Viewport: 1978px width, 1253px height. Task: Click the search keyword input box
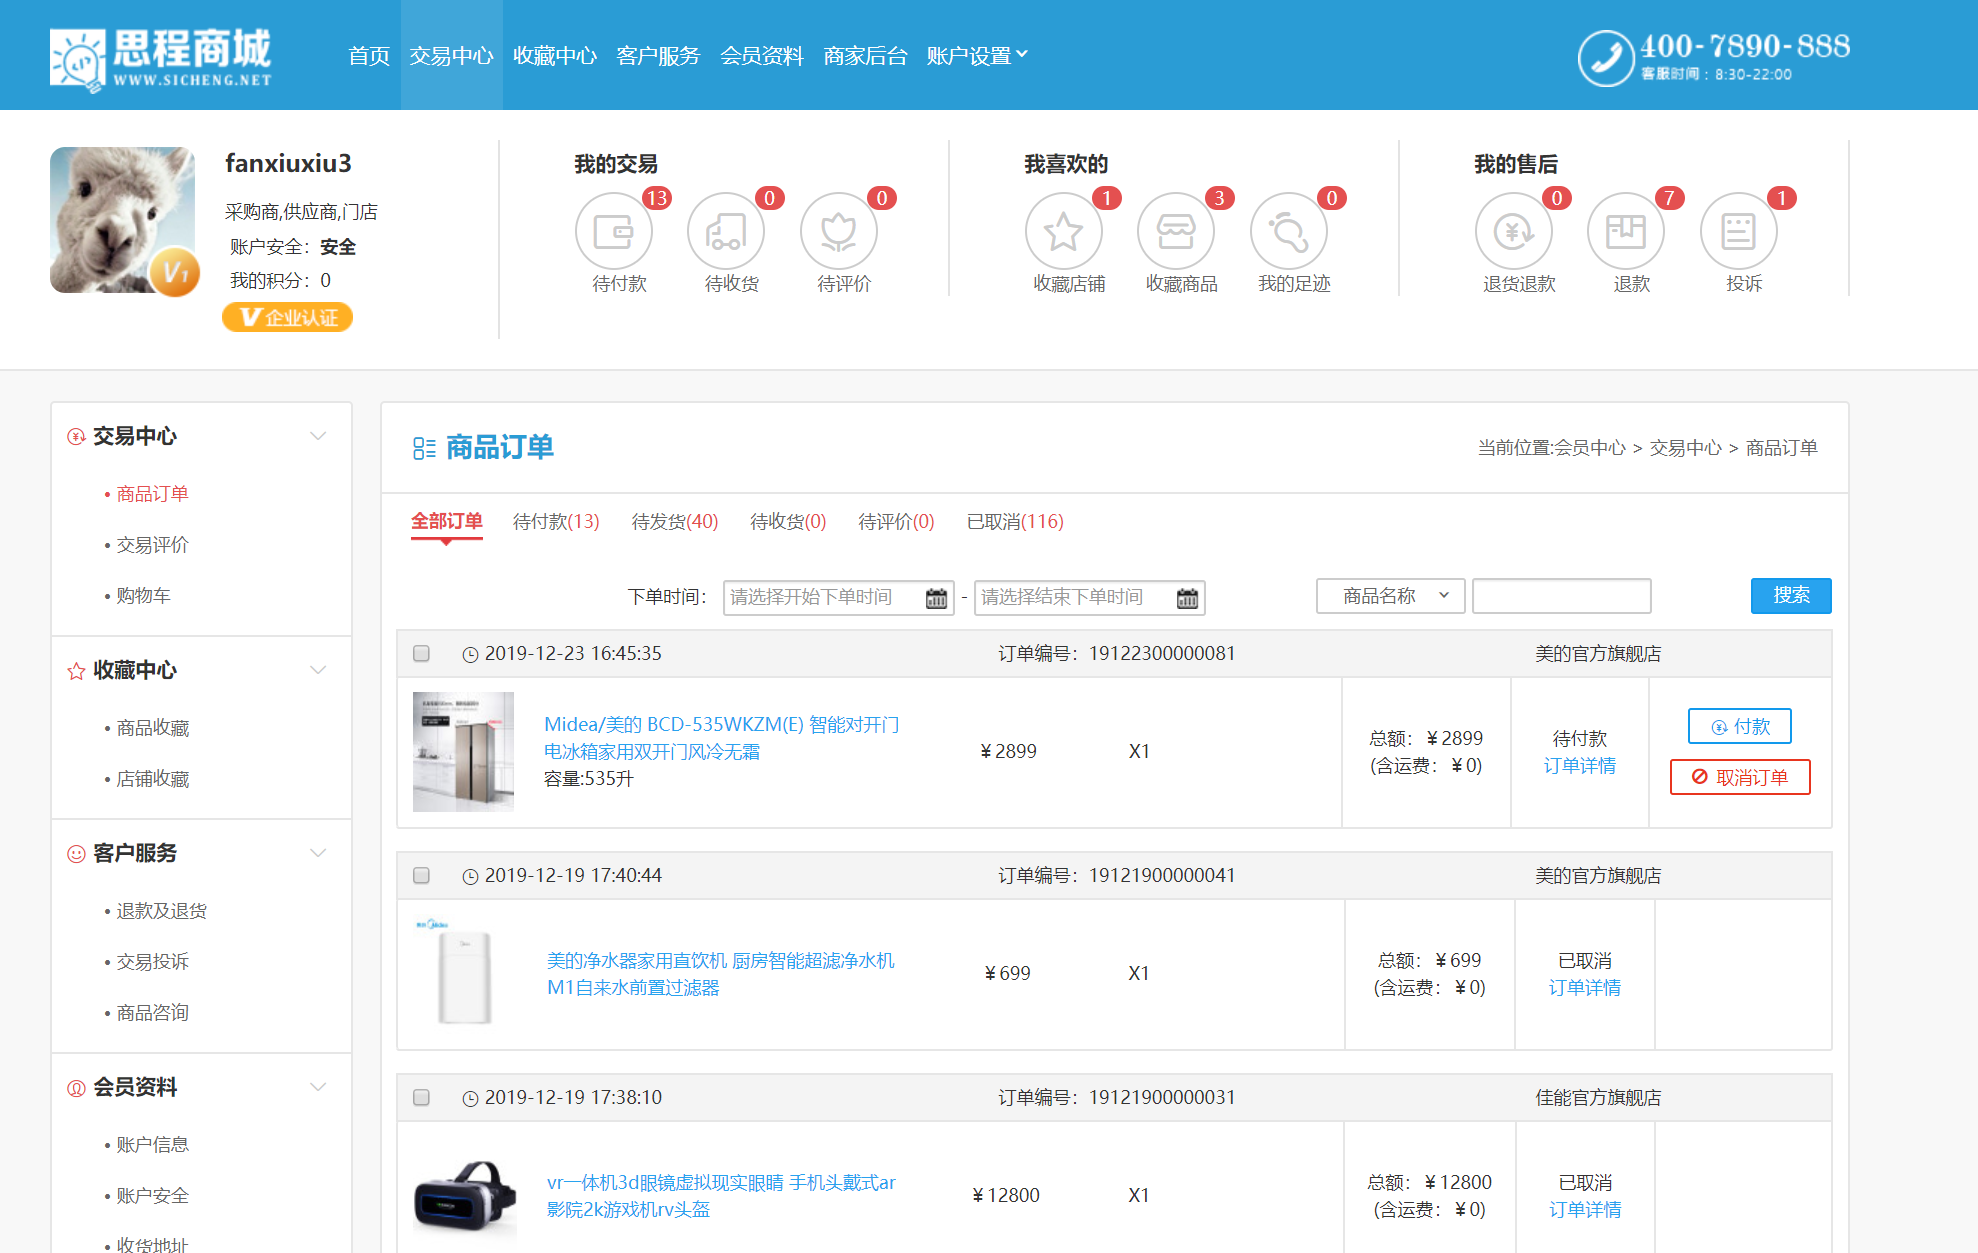click(x=1561, y=596)
